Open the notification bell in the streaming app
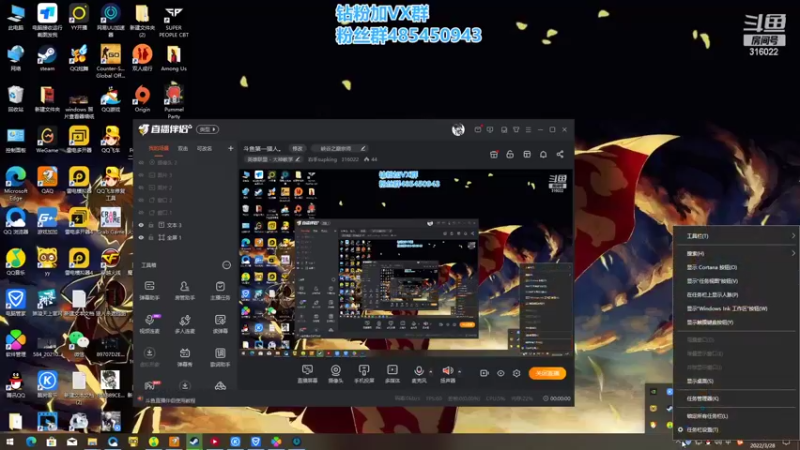800x450 pixels. (x=543, y=154)
